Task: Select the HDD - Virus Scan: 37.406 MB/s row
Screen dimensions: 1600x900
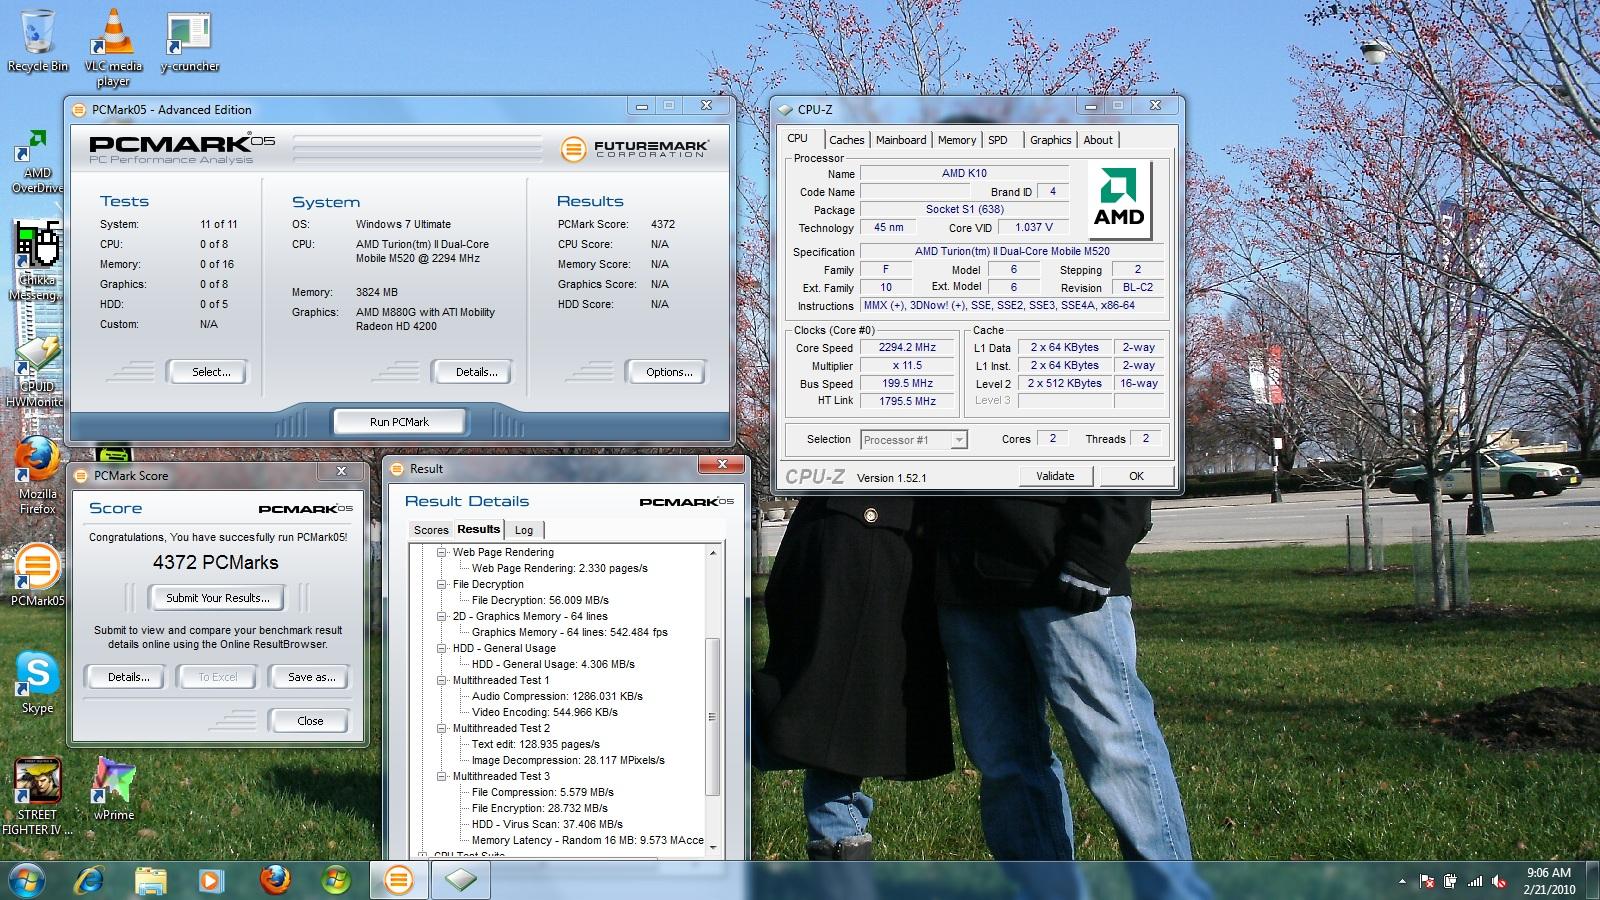Action: click(547, 824)
